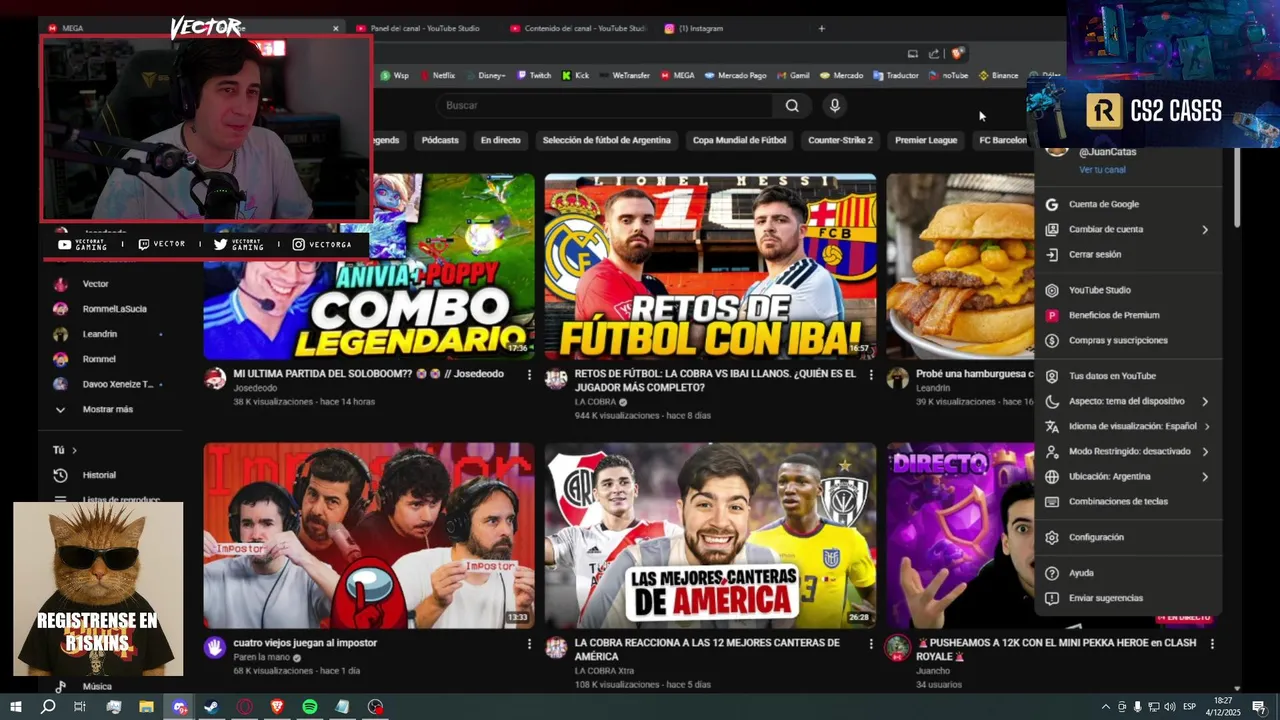Open new browser tab with plus button
Image resolution: width=1280 pixels, height=720 pixels.
point(822,28)
